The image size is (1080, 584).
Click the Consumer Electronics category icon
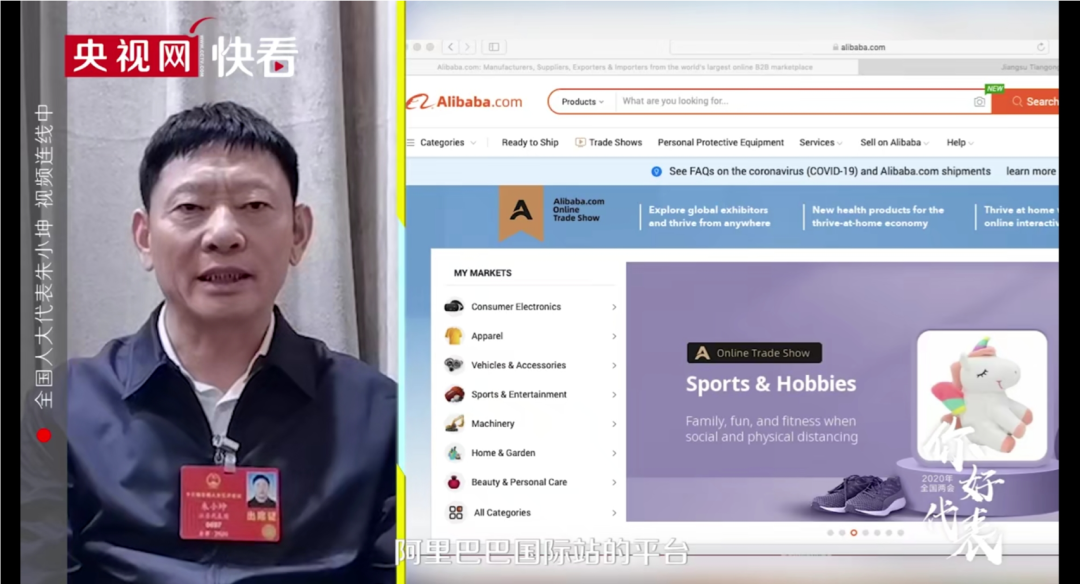click(454, 306)
